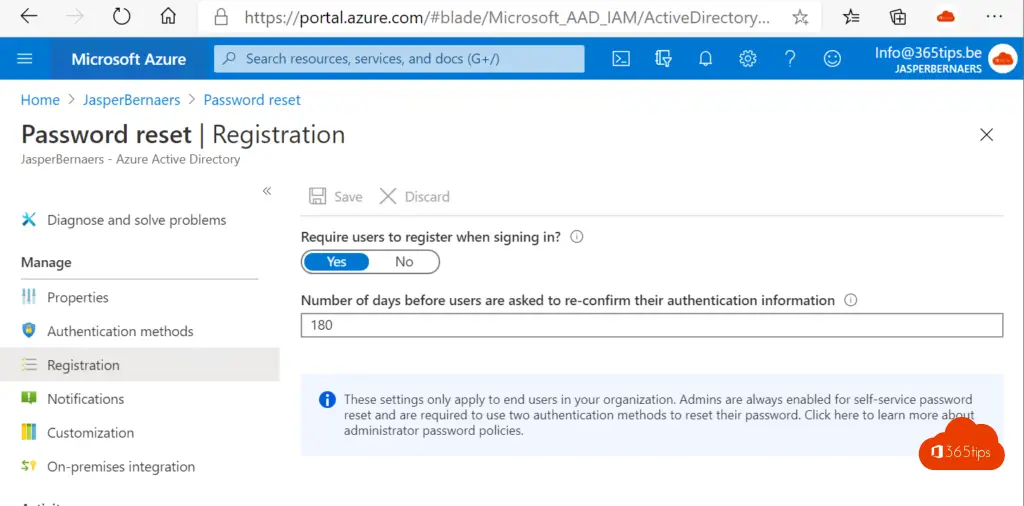Open the browser ellipsis settings menu
Viewport: 1024px width, 506px height.
point(993,17)
